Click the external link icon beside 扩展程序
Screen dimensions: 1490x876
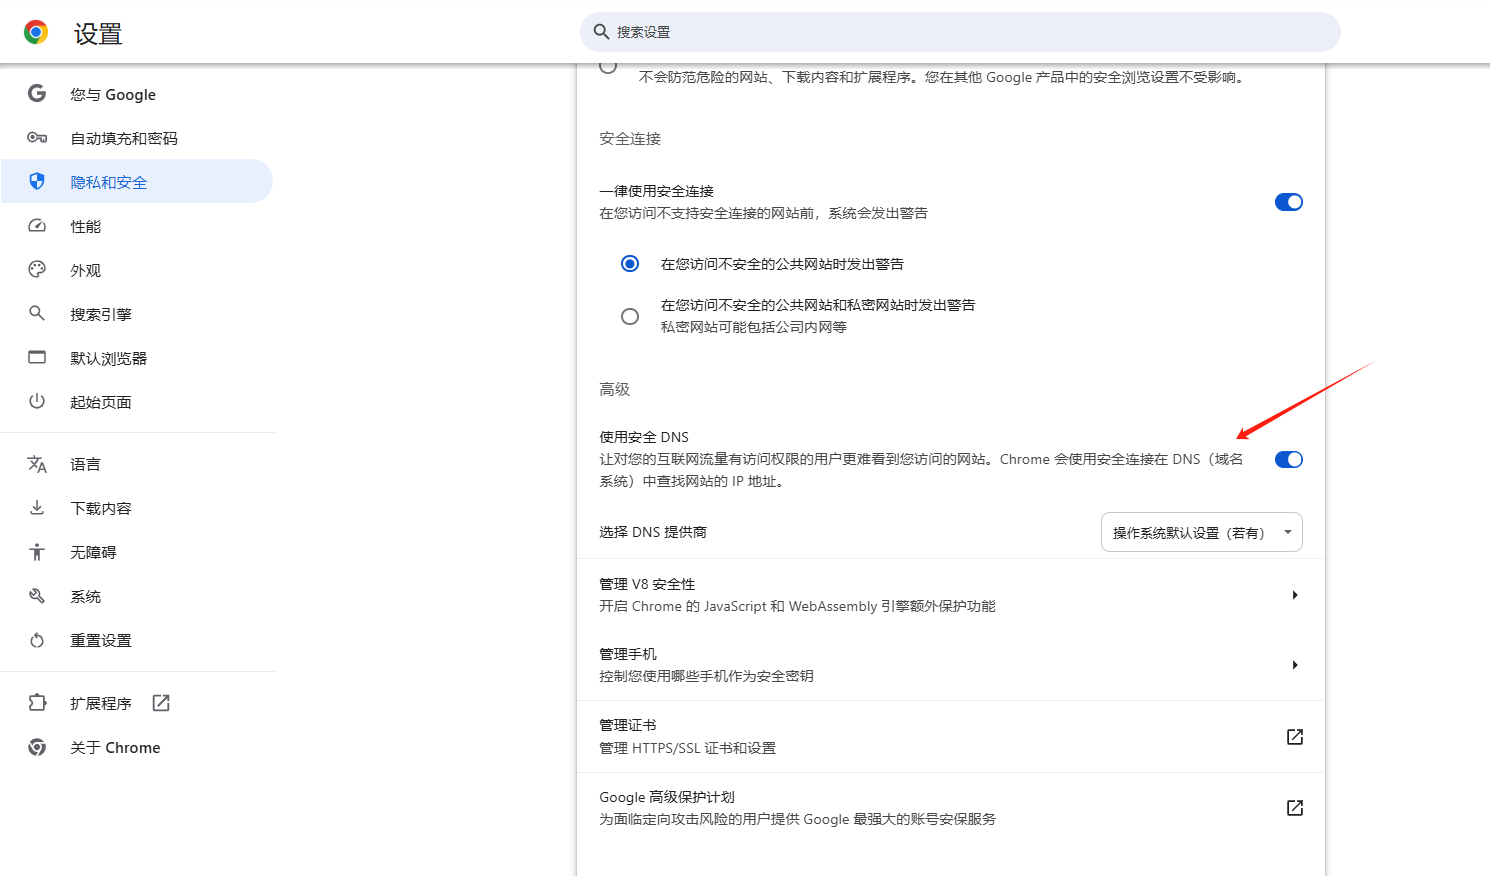(161, 703)
